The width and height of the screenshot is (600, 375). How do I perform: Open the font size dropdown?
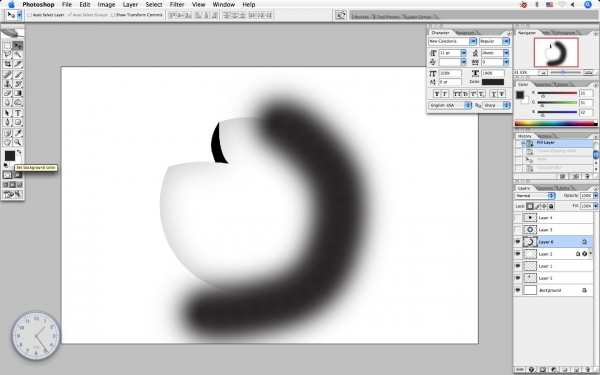463,53
